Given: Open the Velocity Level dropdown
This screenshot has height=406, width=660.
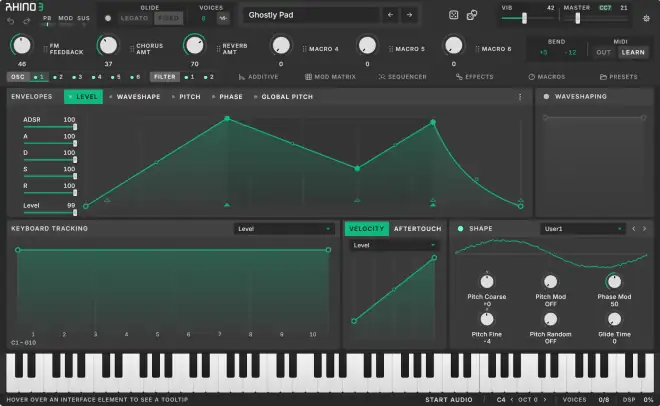Looking at the screenshot, I should pos(394,245).
